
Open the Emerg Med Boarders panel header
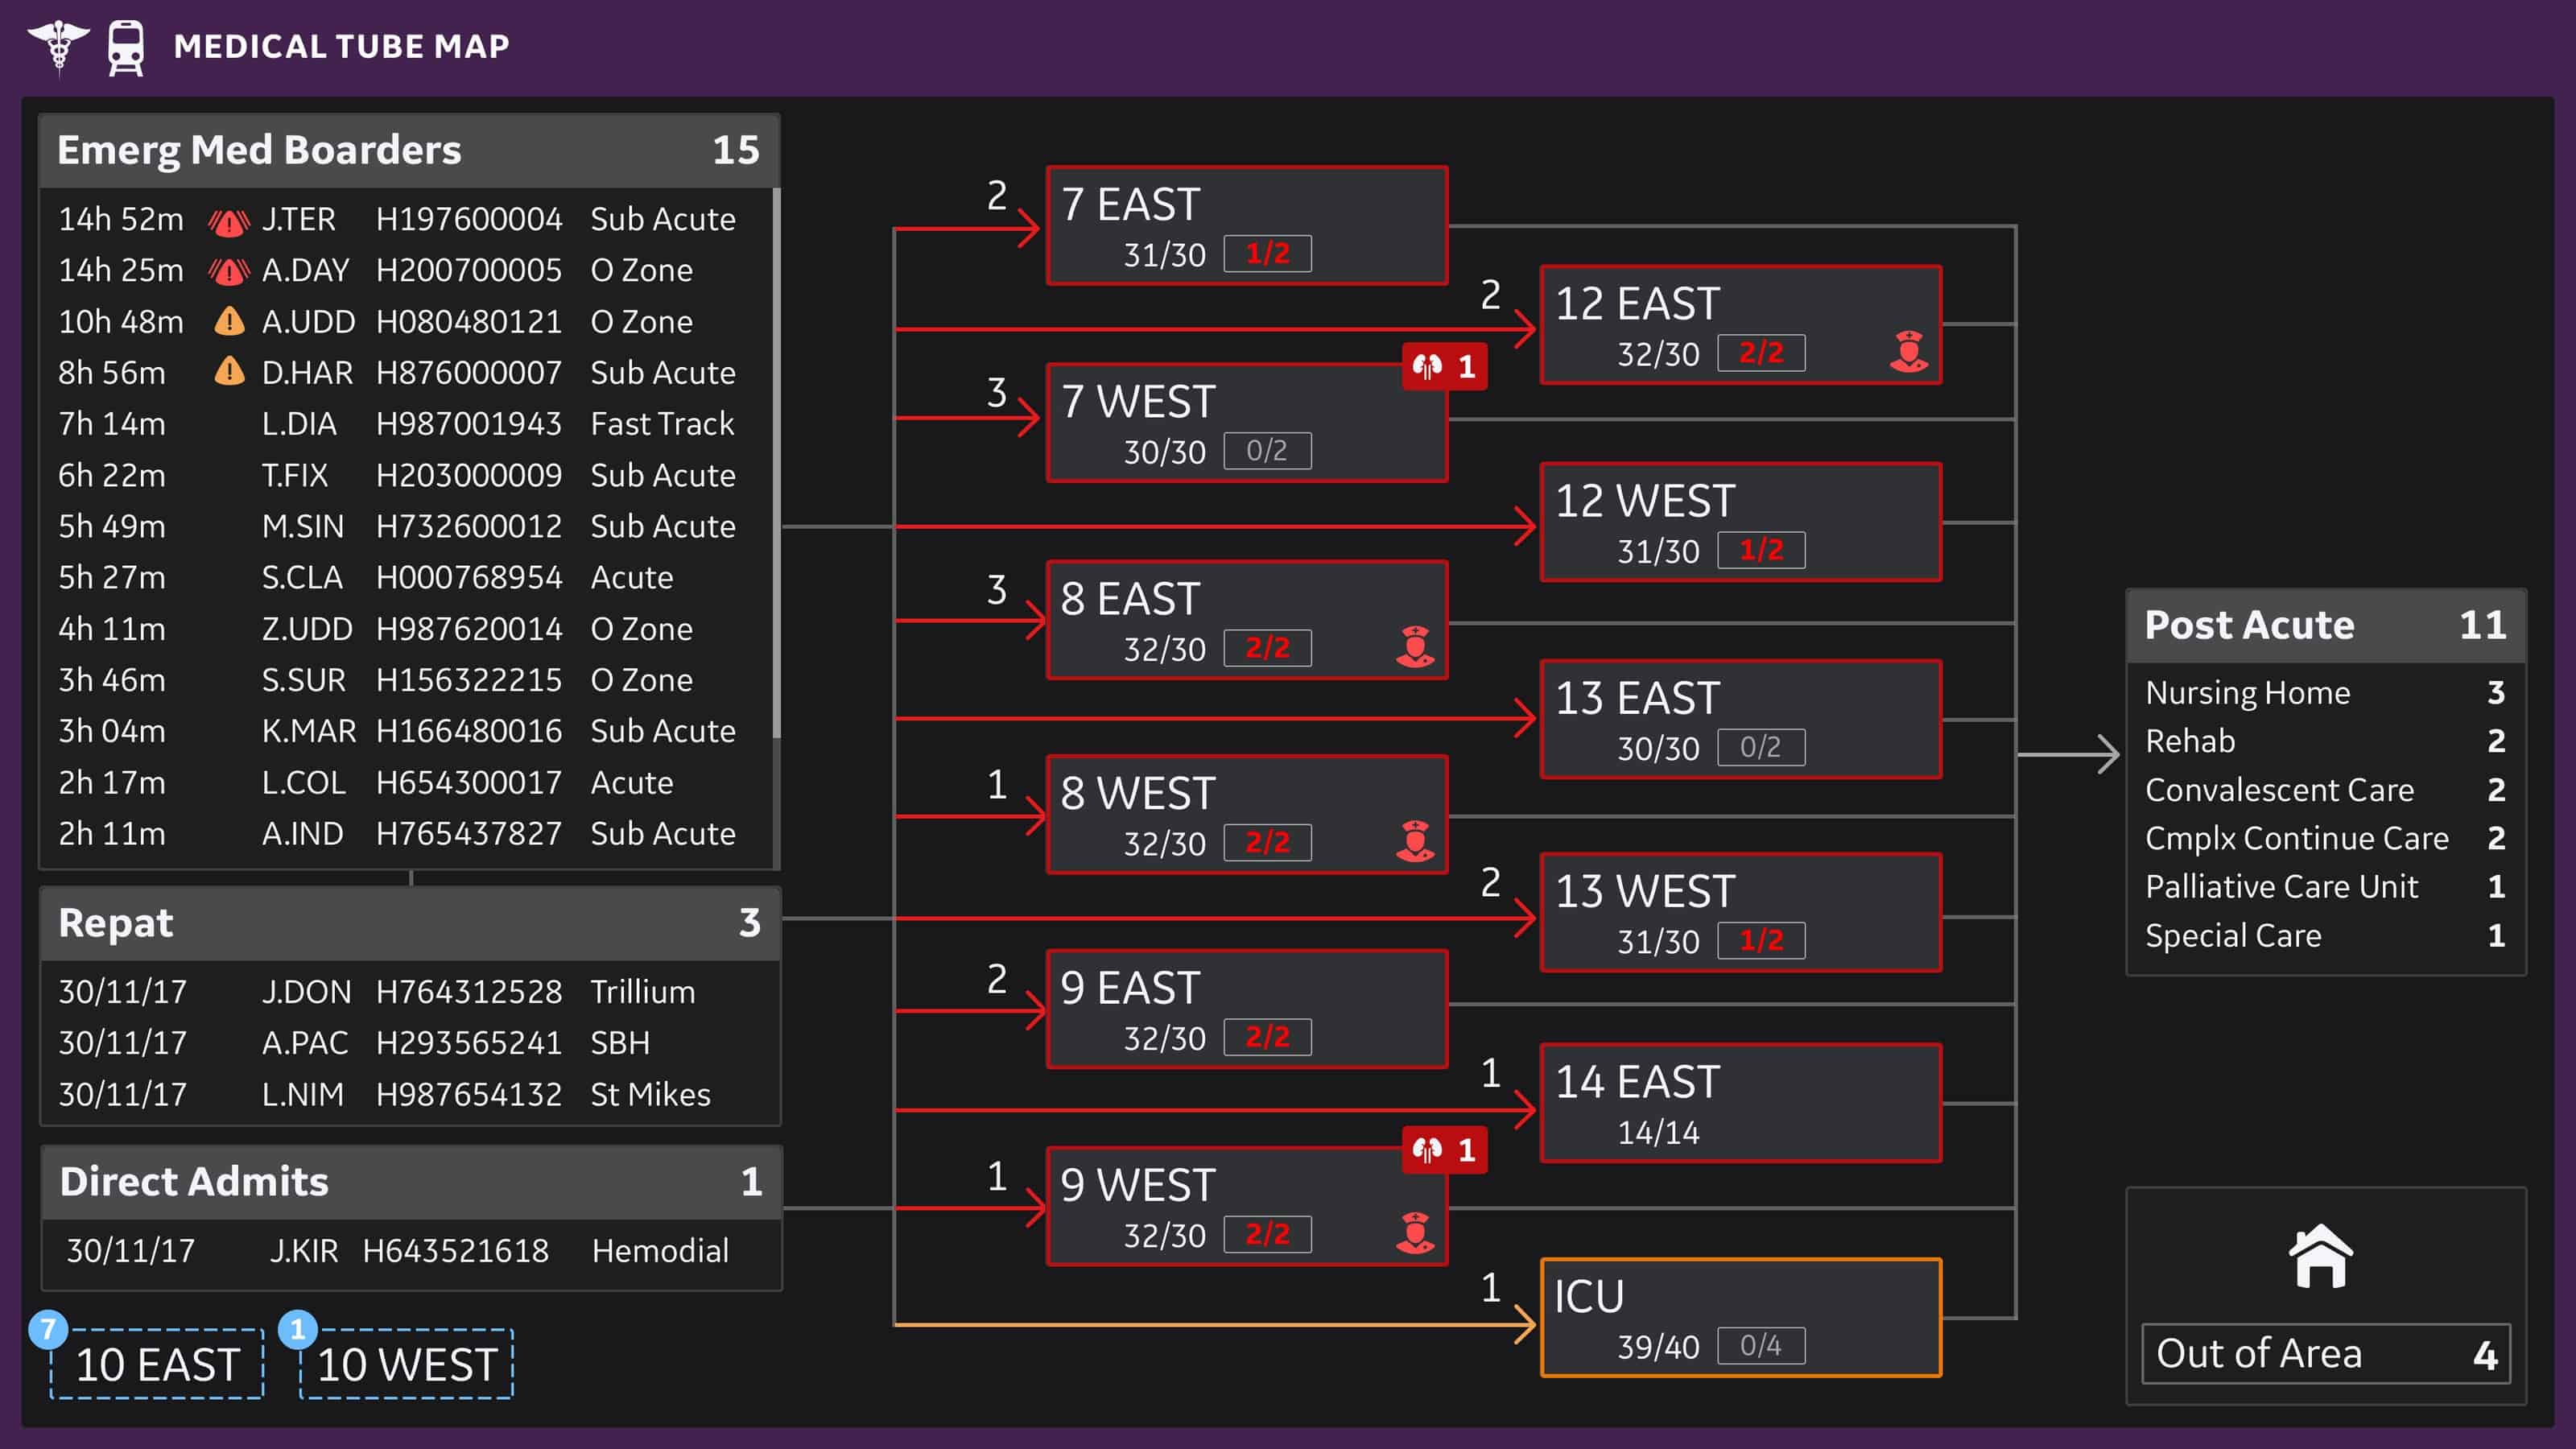coord(408,150)
